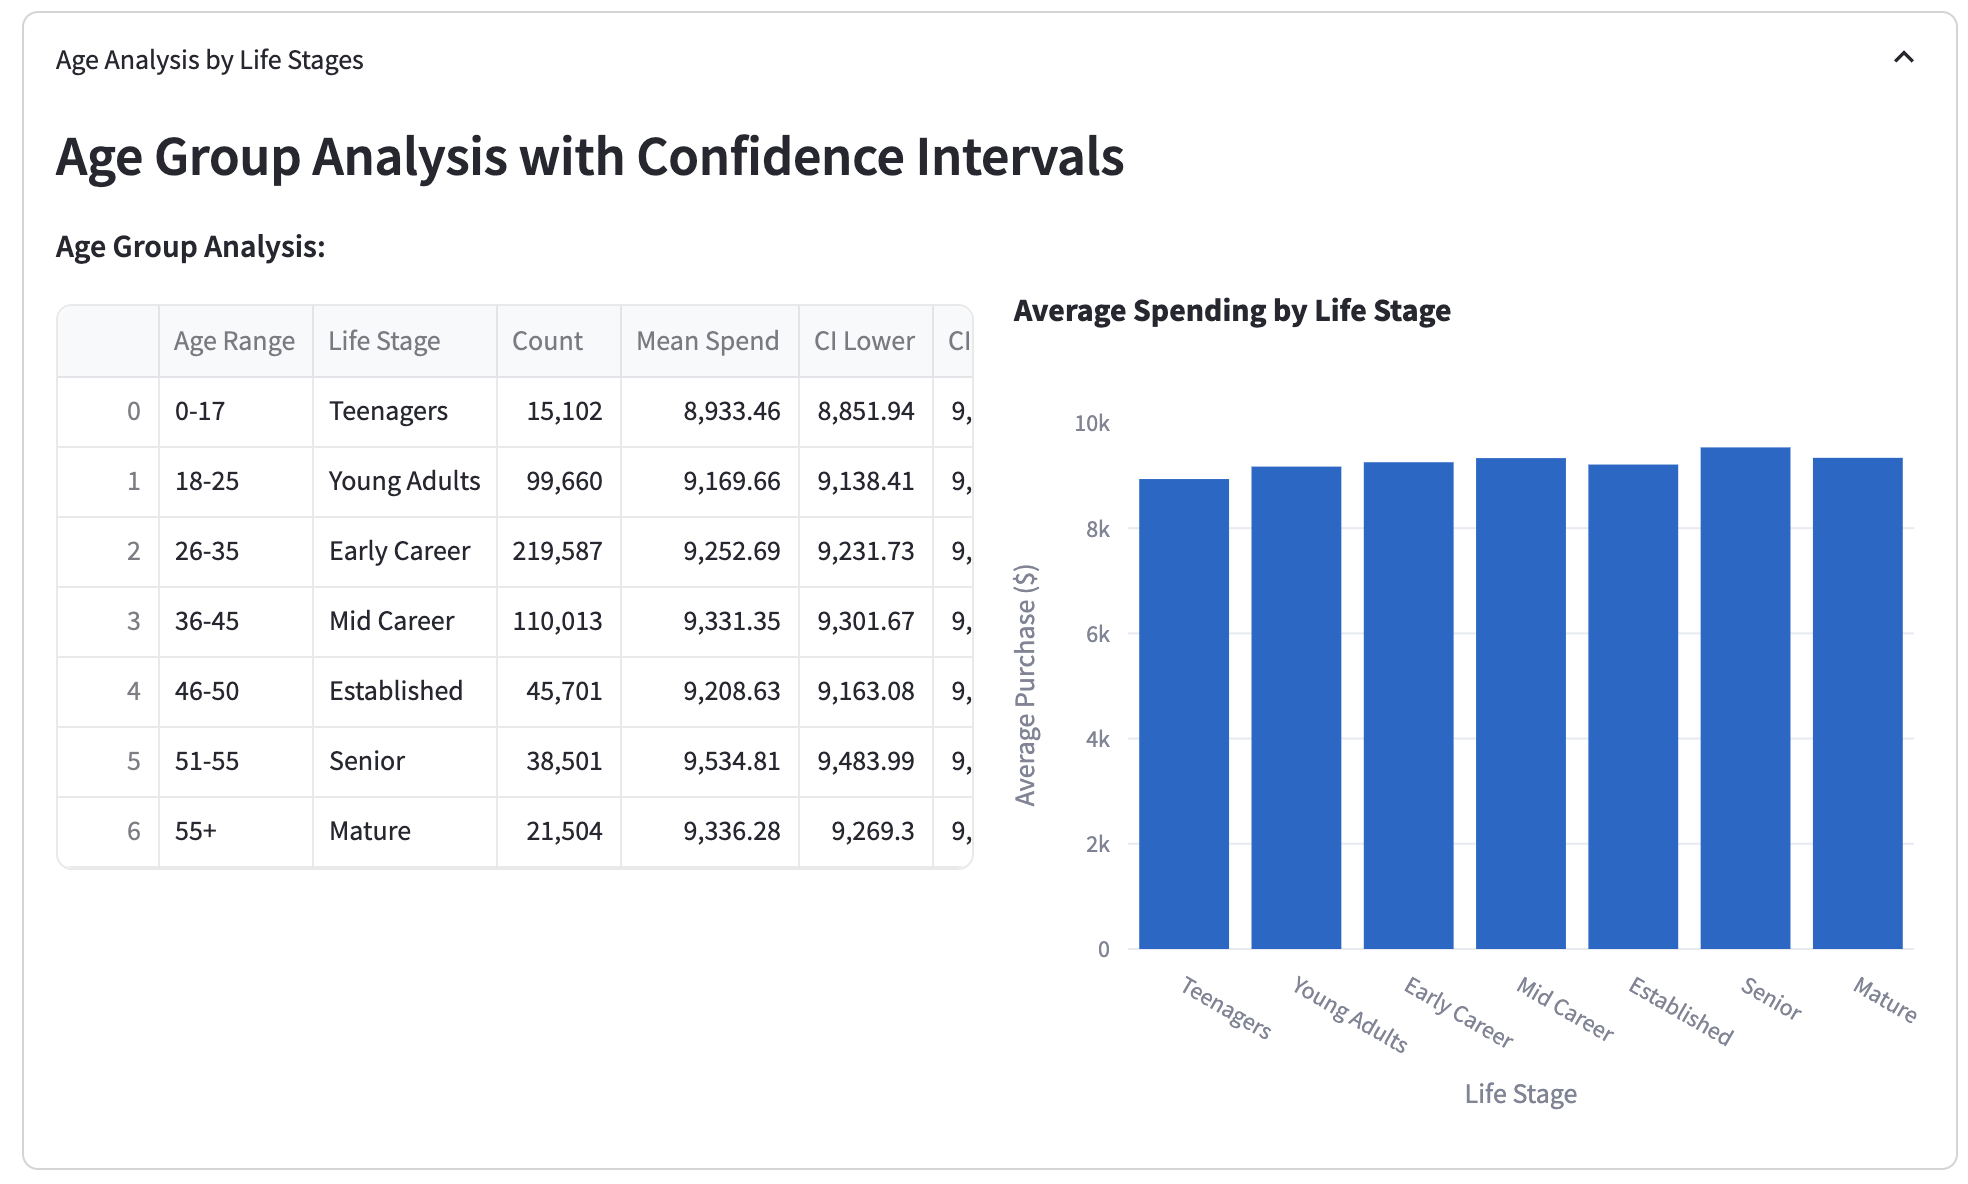Image resolution: width=1968 pixels, height=1184 pixels.
Task: Sort table by Age Range column header
Action: click(234, 341)
